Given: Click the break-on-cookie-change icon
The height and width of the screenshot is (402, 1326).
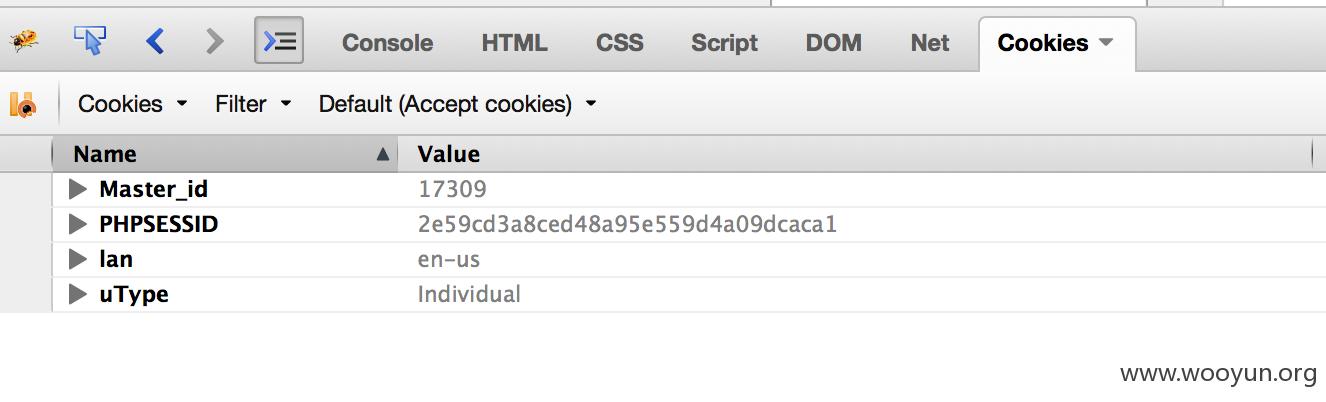Looking at the screenshot, I should click(x=23, y=104).
